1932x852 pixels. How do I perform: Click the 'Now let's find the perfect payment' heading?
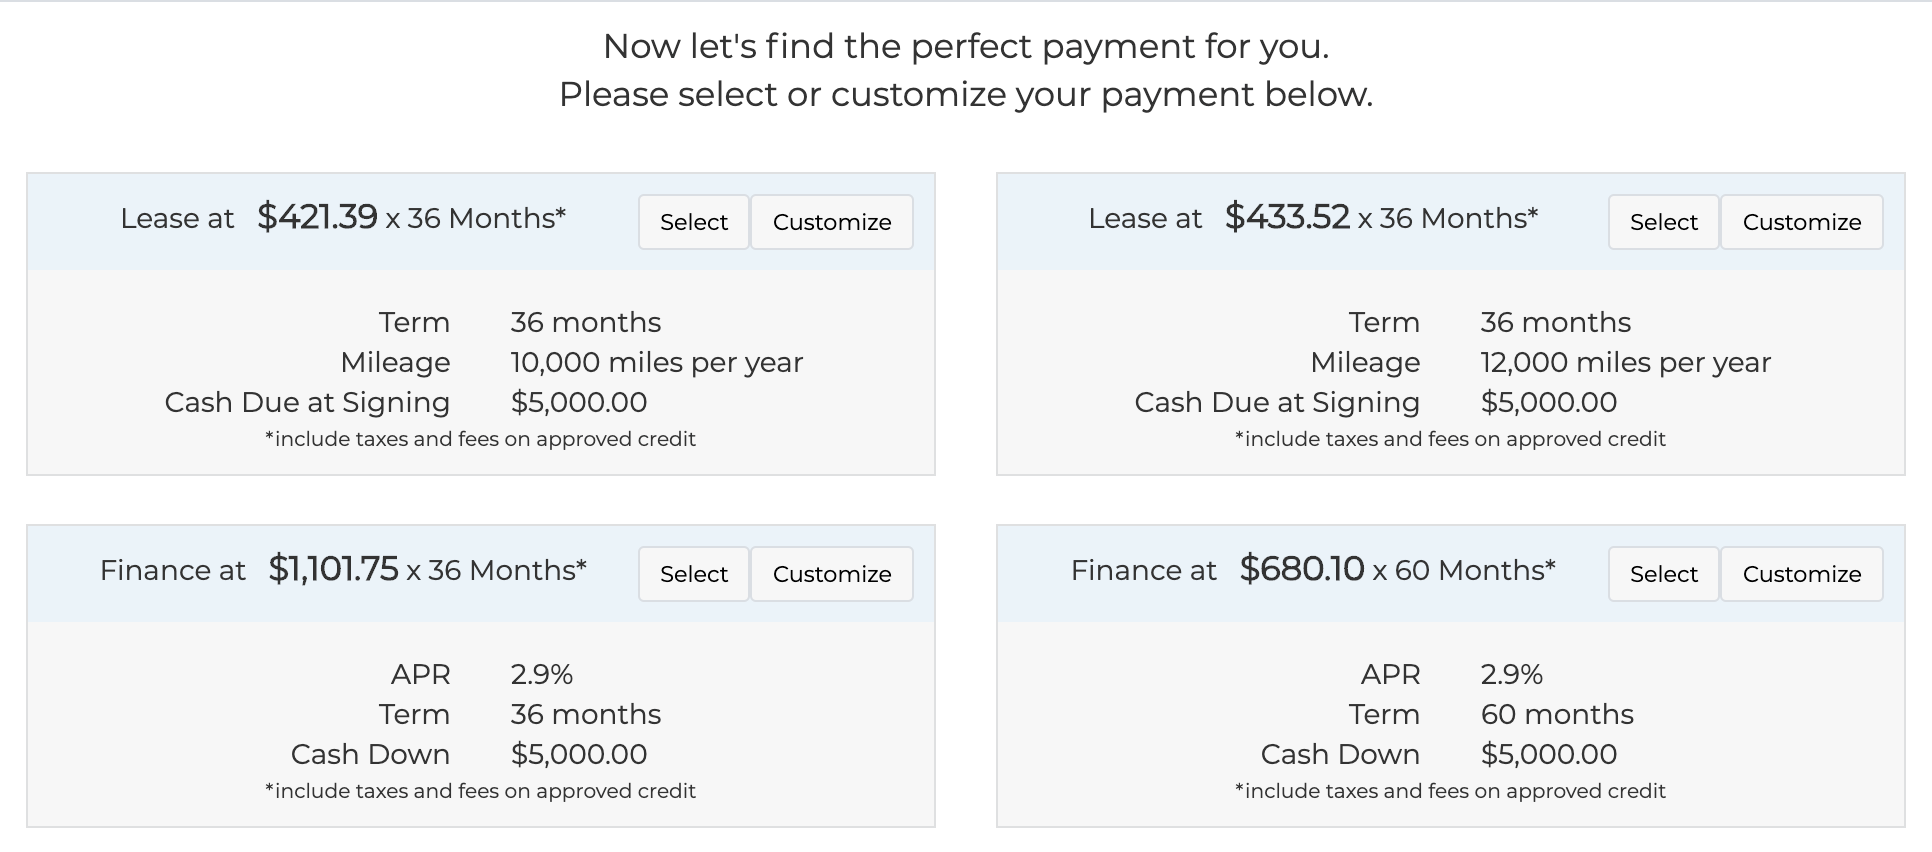966,46
